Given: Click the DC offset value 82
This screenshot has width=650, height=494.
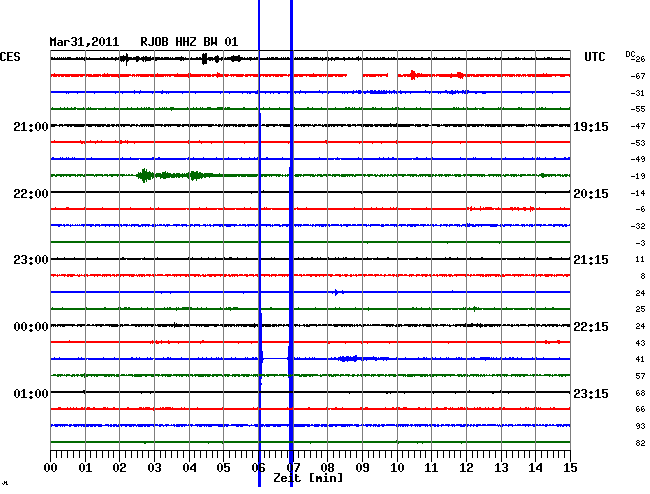Looking at the screenshot, I should click(x=640, y=443).
